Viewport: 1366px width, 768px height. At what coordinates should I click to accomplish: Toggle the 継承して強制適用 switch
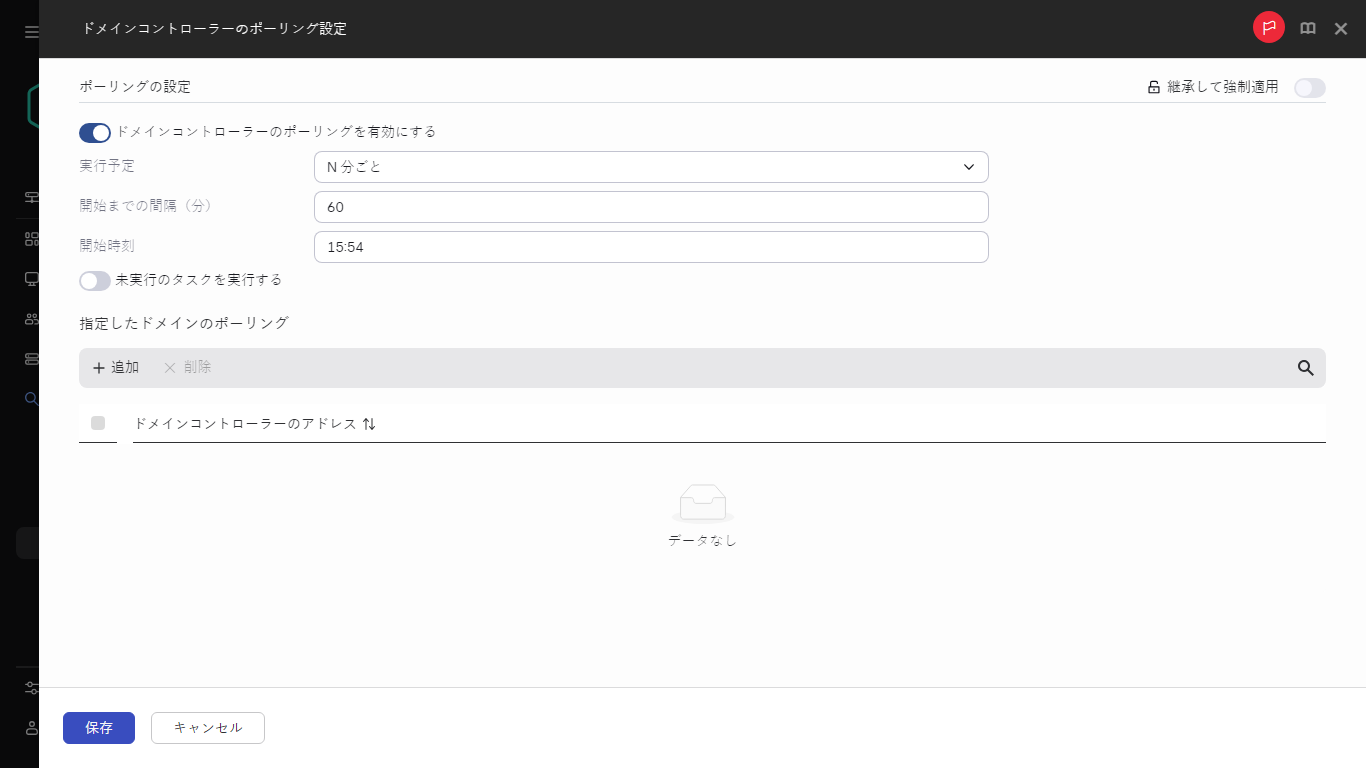[1309, 88]
